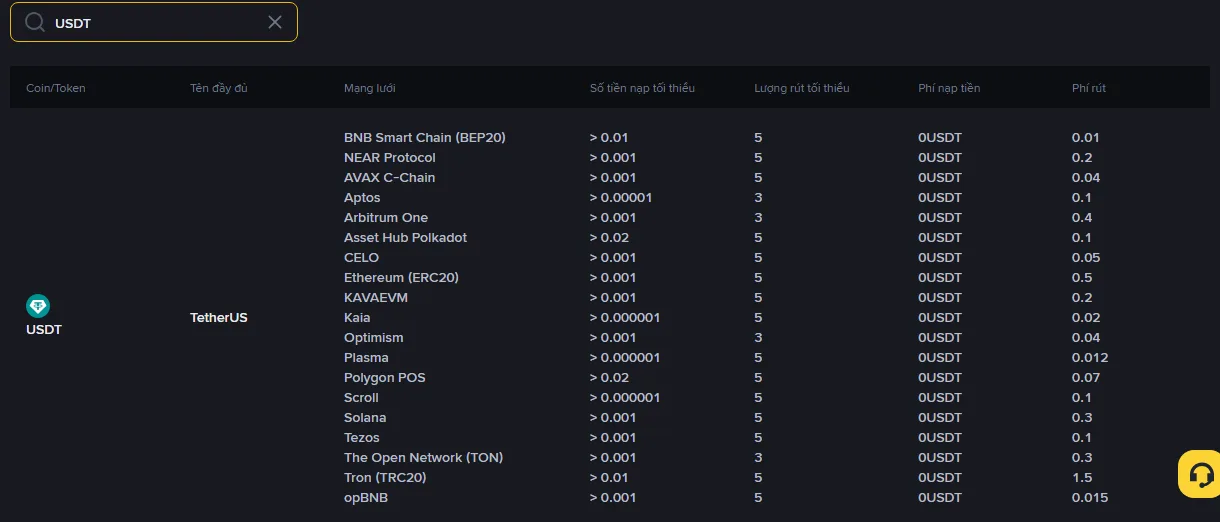Click opBNB deposit fee 0USDT
The image size is (1220, 522).
[x=940, y=497]
